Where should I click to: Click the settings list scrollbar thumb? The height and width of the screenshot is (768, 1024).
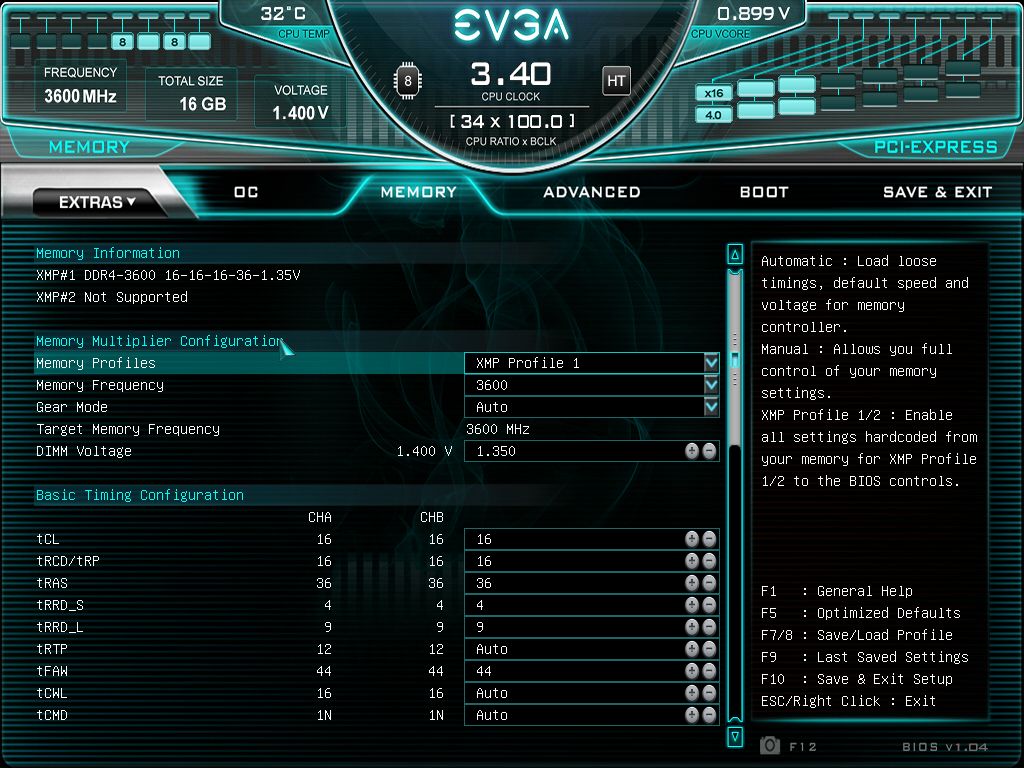tap(735, 359)
